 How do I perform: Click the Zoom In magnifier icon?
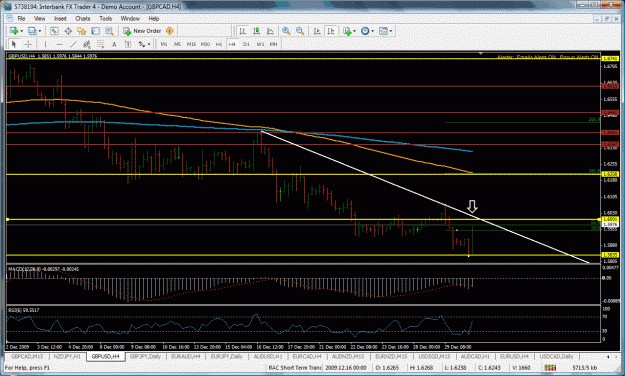tap(286, 31)
